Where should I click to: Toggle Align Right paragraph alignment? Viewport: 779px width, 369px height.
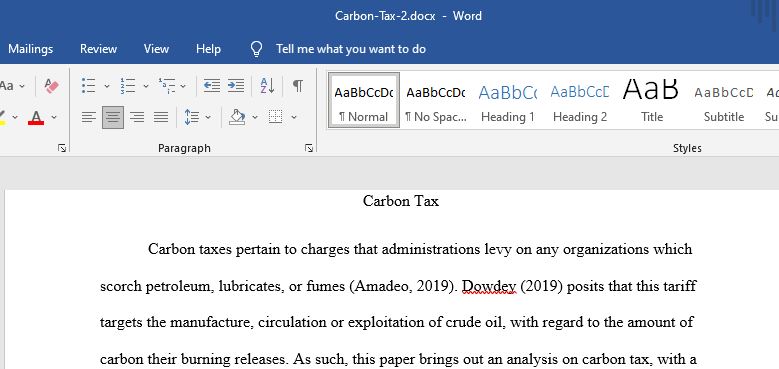137,117
